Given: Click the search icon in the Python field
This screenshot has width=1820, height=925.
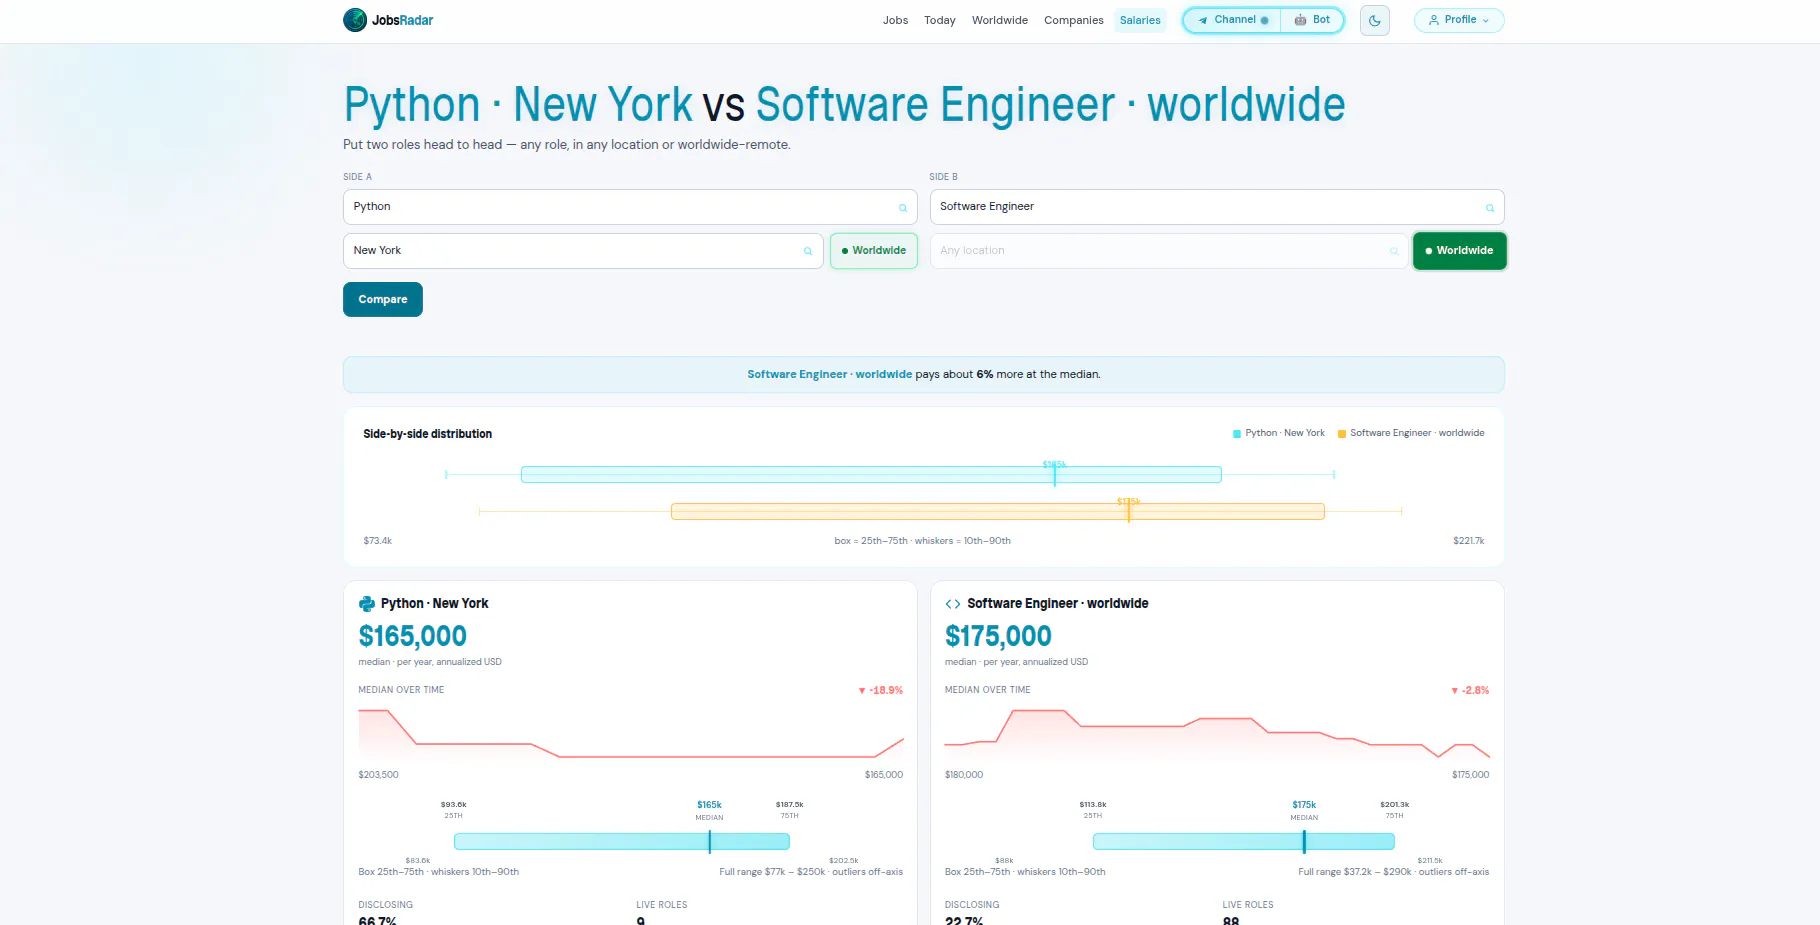Looking at the screenshot, I should [902, 208].
